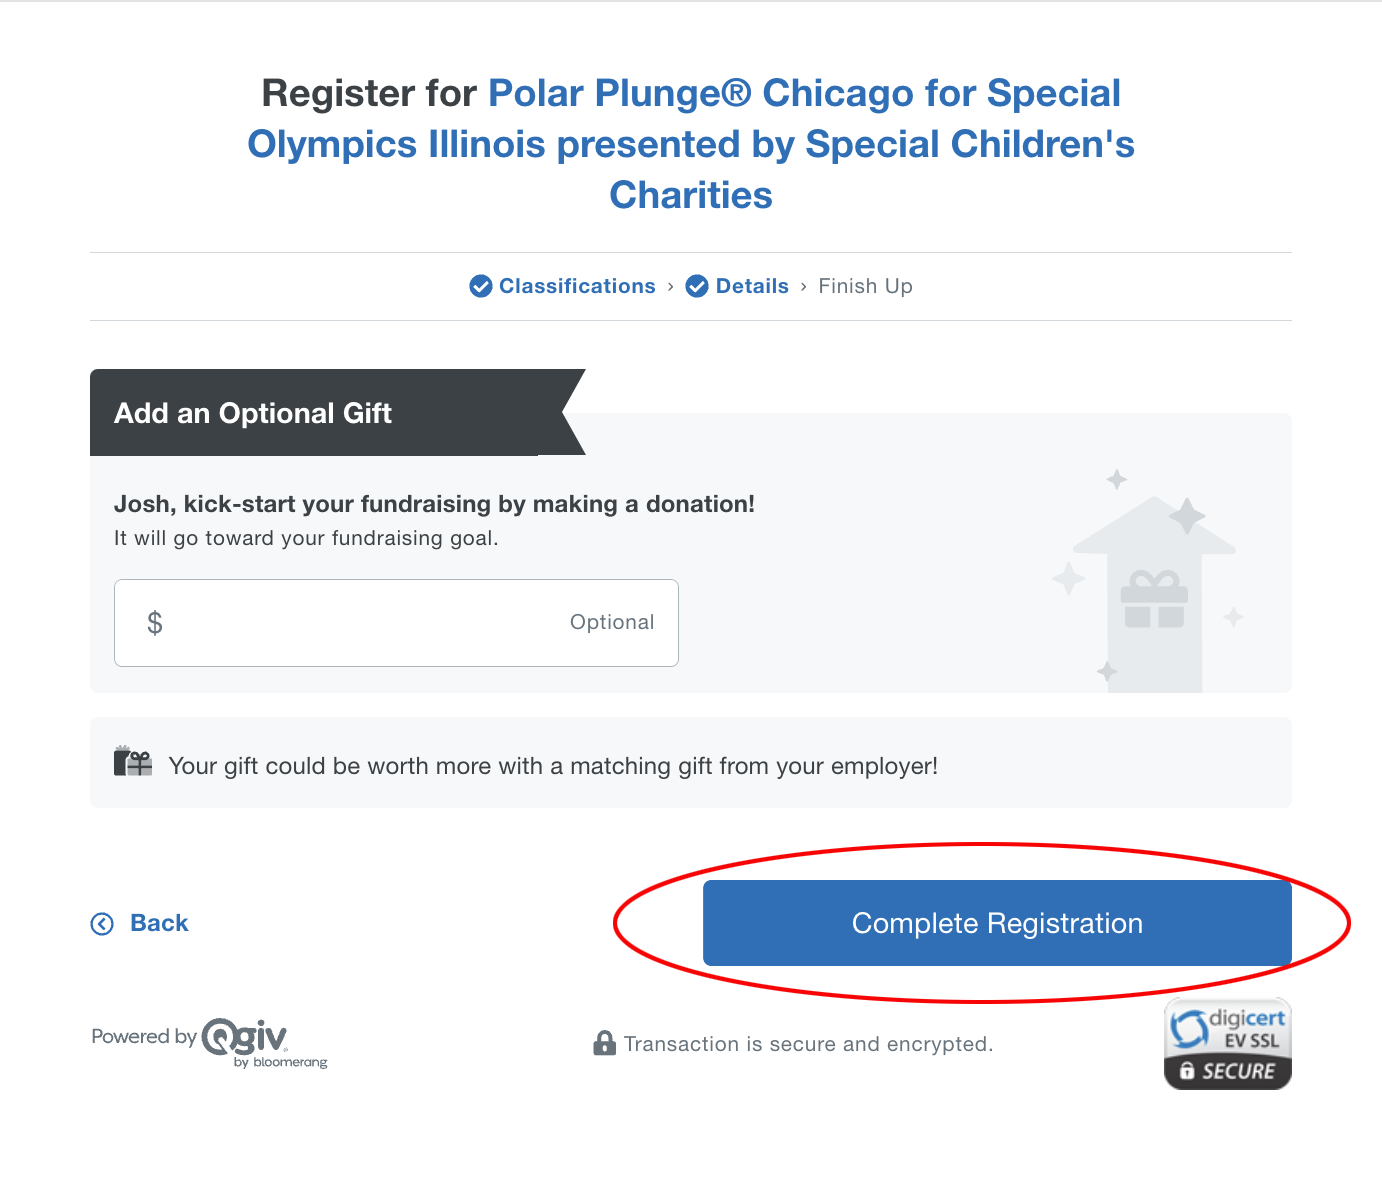Click the dollar sign in donation field

click(156, 622)
